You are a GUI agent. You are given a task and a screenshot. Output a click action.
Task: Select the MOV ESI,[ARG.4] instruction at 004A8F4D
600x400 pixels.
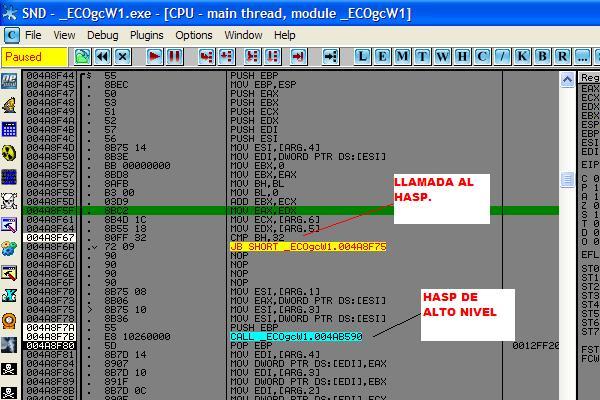coord(275,148)
